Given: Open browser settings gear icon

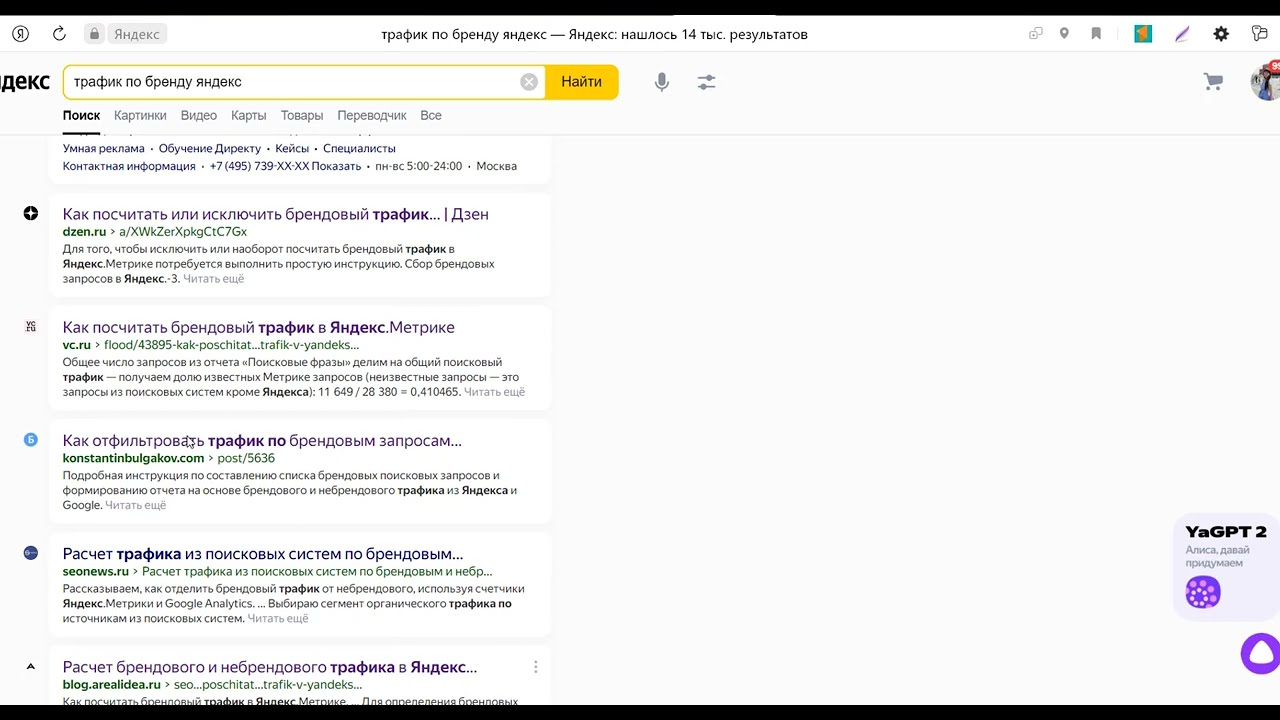Looking at the screenshot, I should pos(1221,34).
